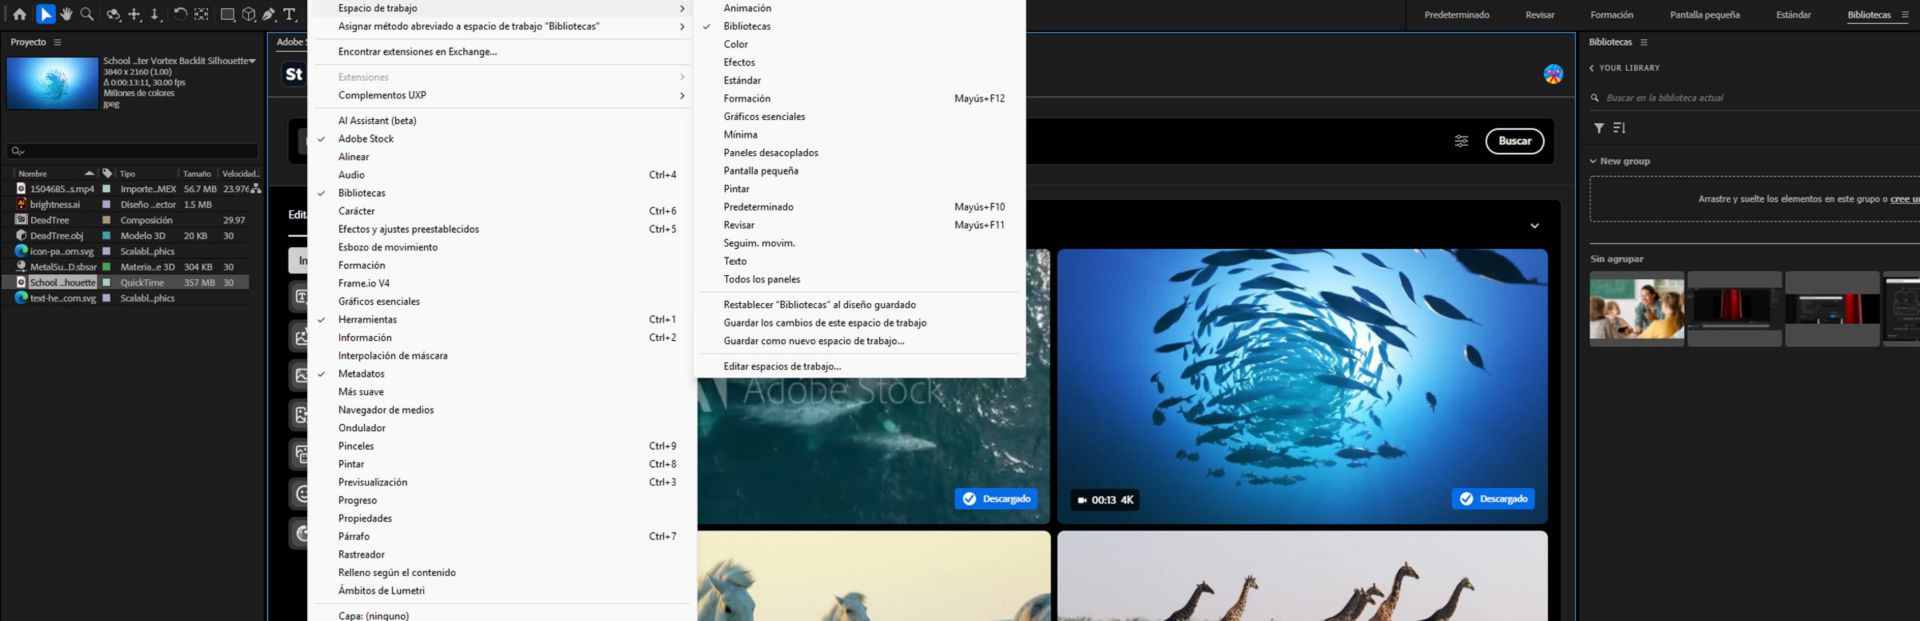The width and height of the screenshot is (1920, 621).
Task: Open Adobe Stock search filter settings icon
Action: [x=1461, y=141]
